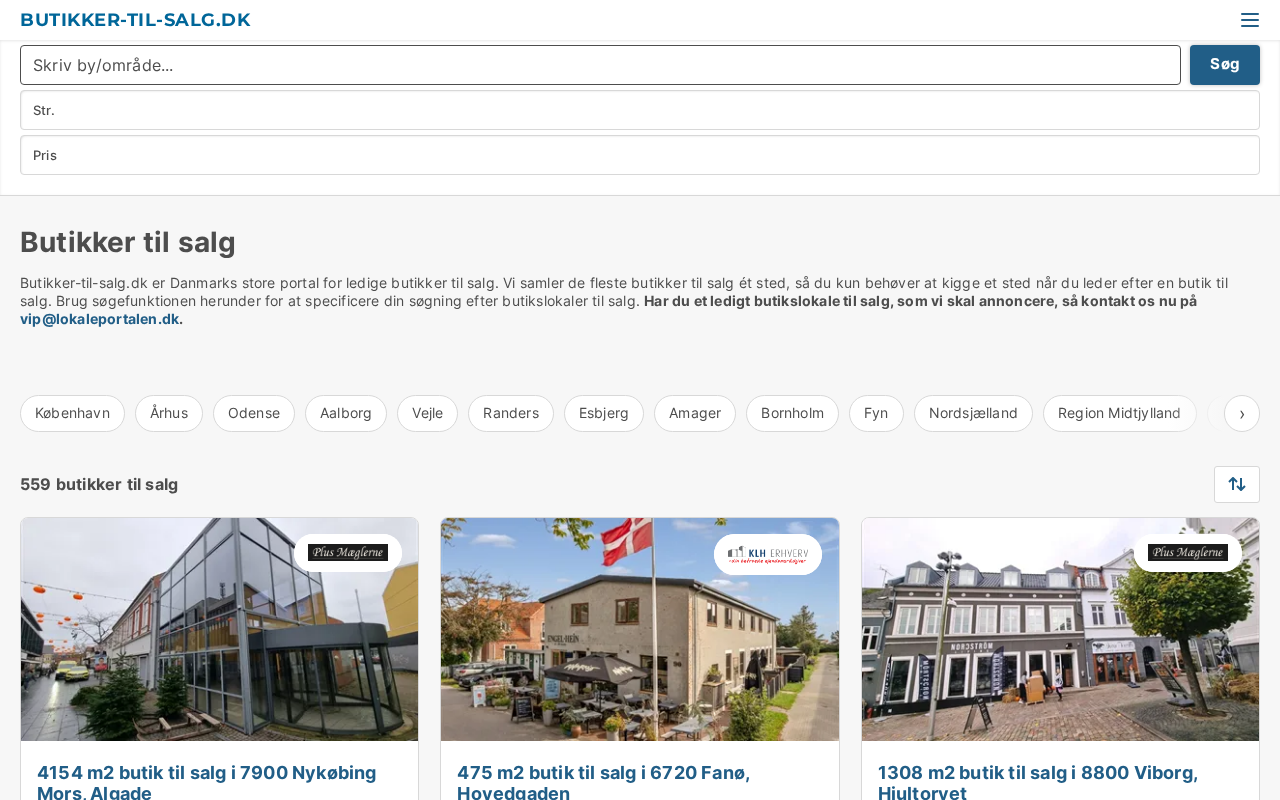The height and width of the screenshot is (800, 1280).
Task: Filter by Nordsjælland
Action: tap(973, 413)
